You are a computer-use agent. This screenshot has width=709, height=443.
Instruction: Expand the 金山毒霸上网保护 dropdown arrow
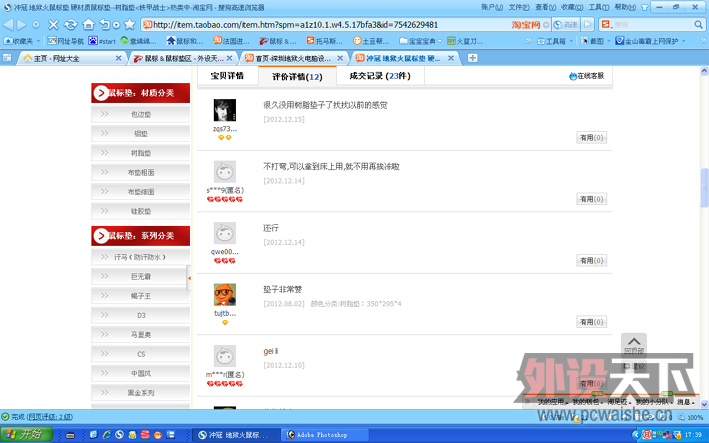tap(683, 41)
